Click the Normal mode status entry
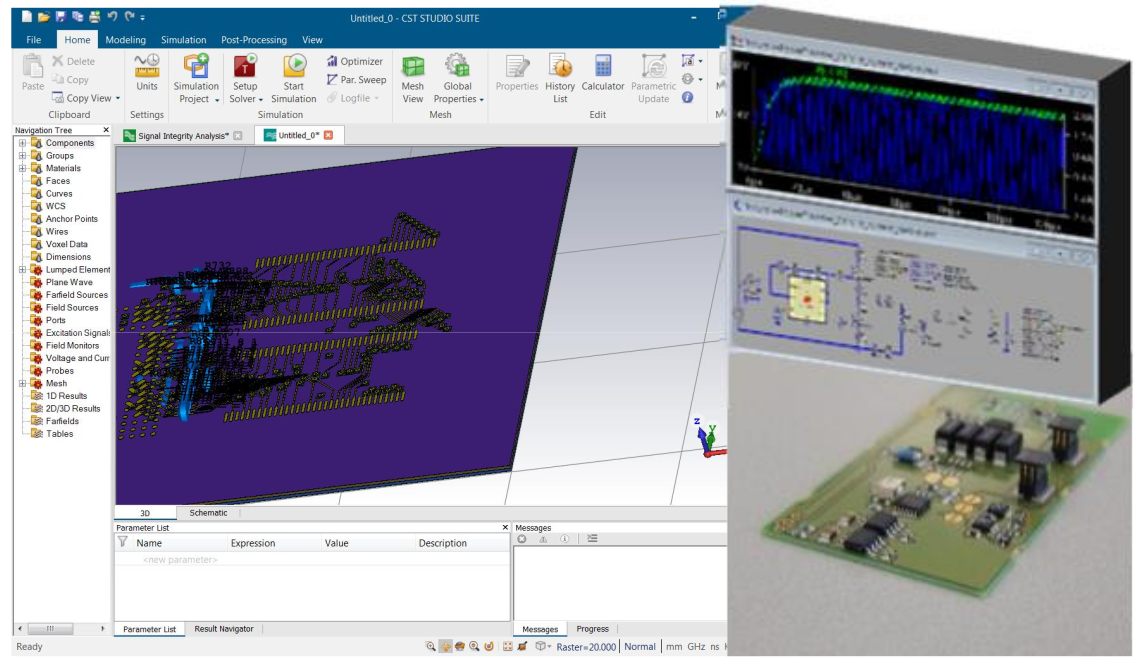The width and height of the screenshot is (1145, 664). click(640, 646)
